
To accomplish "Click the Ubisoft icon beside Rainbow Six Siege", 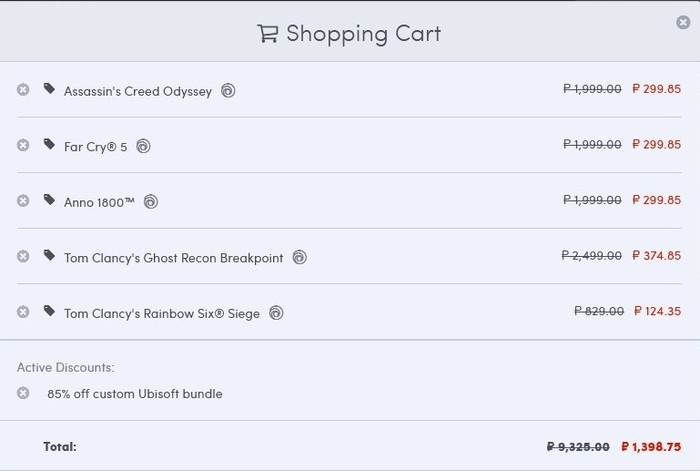I will (276, 313).
